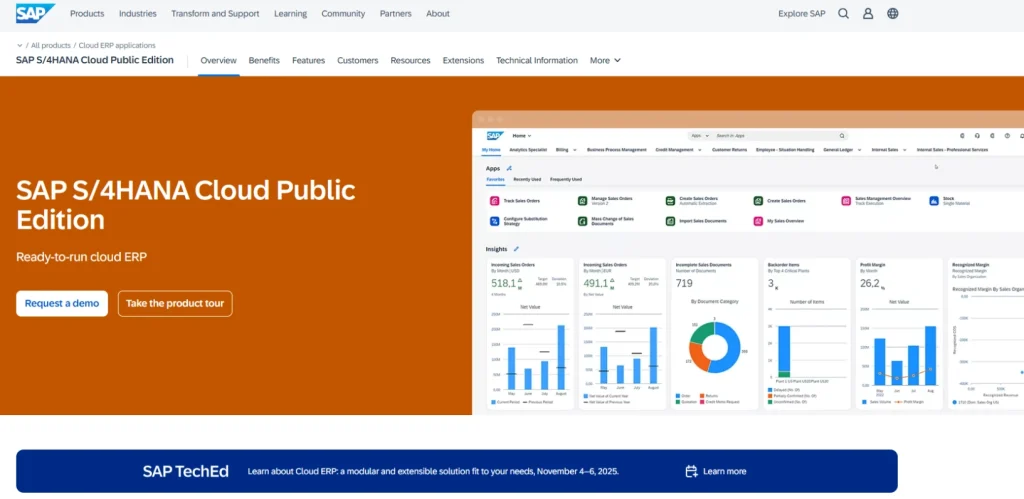Click the My Sales Overview icon in the preview
Screen dimensions: 1024x499
[758, 221]
